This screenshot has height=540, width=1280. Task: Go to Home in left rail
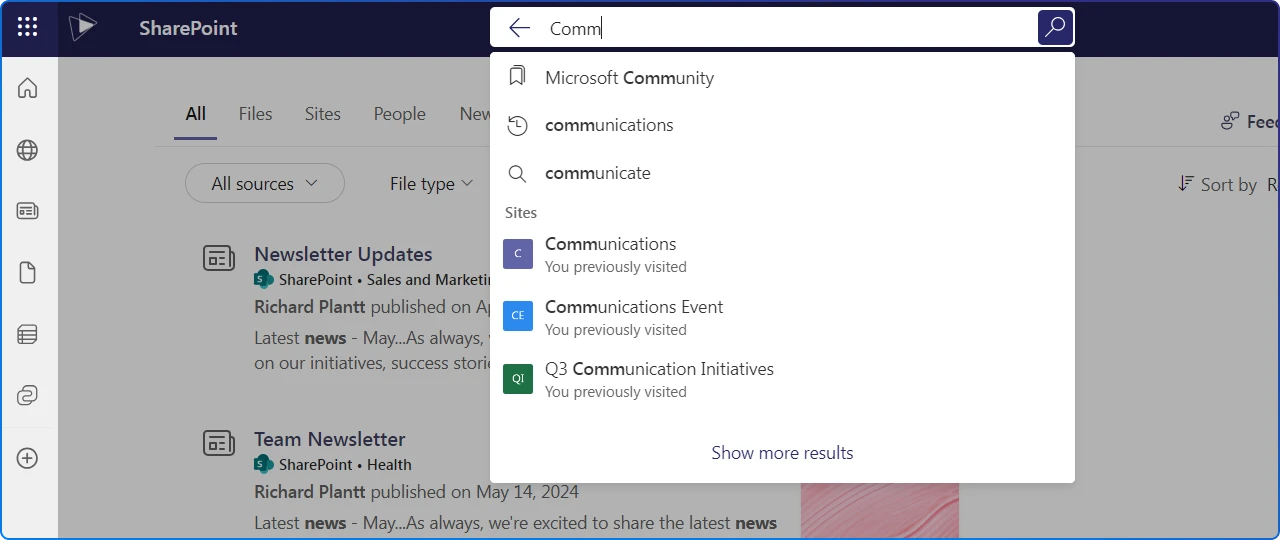click(28, 88)
